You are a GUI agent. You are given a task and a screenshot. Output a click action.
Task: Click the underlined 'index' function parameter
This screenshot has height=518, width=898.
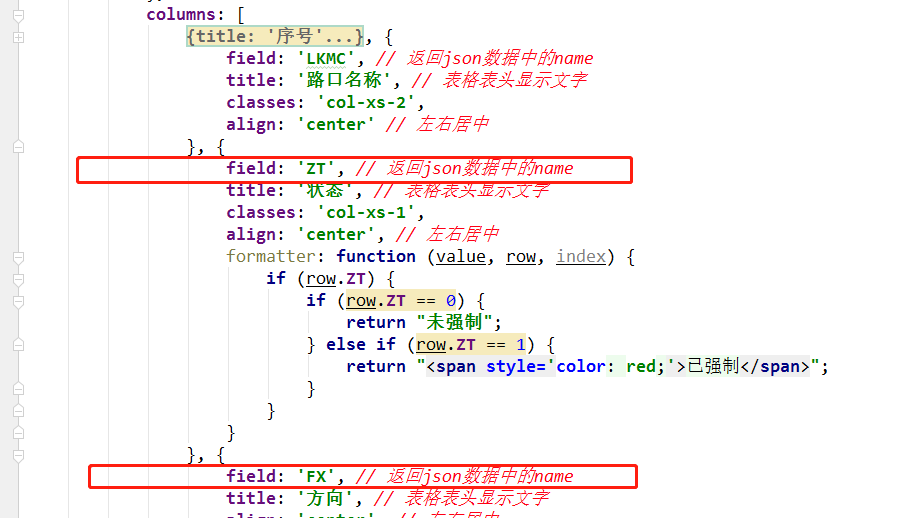[581, 257]
